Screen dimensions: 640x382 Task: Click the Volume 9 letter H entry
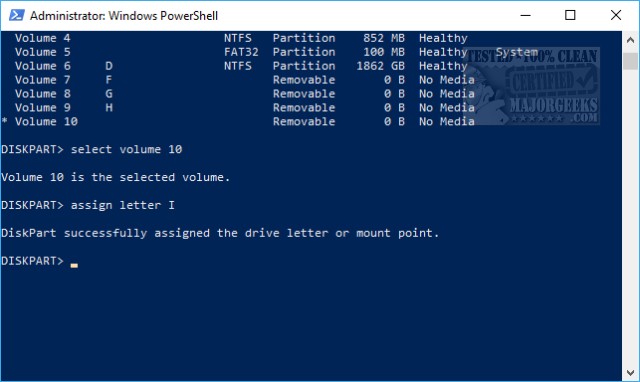click(x=109, y=108)
